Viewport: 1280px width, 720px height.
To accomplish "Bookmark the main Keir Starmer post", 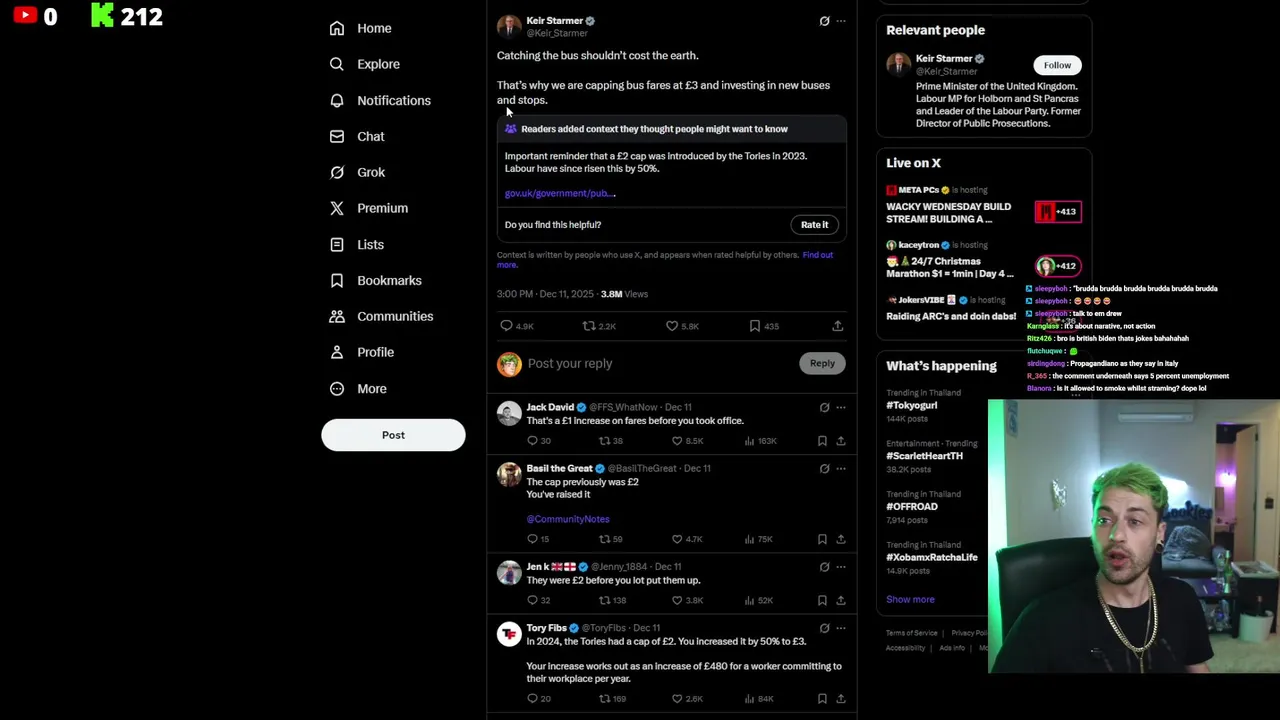I will click(x=755, y=326).
